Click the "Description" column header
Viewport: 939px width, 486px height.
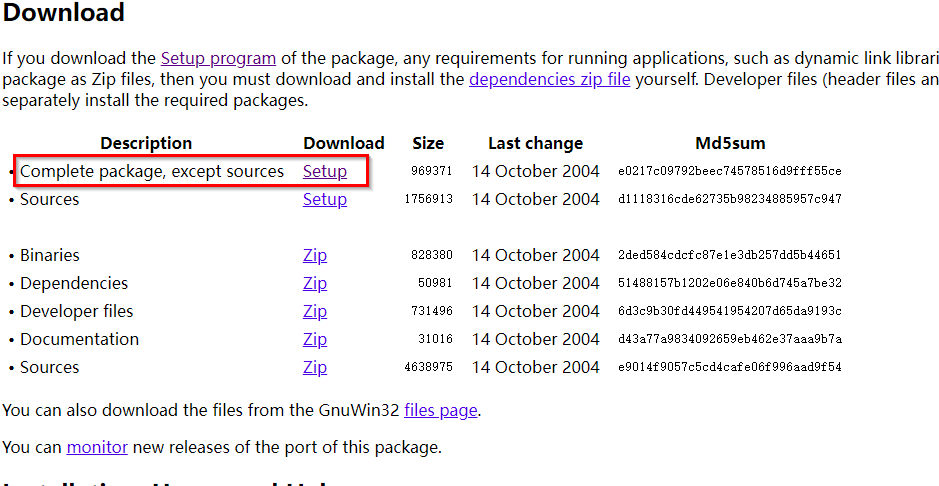click(146, 143)
